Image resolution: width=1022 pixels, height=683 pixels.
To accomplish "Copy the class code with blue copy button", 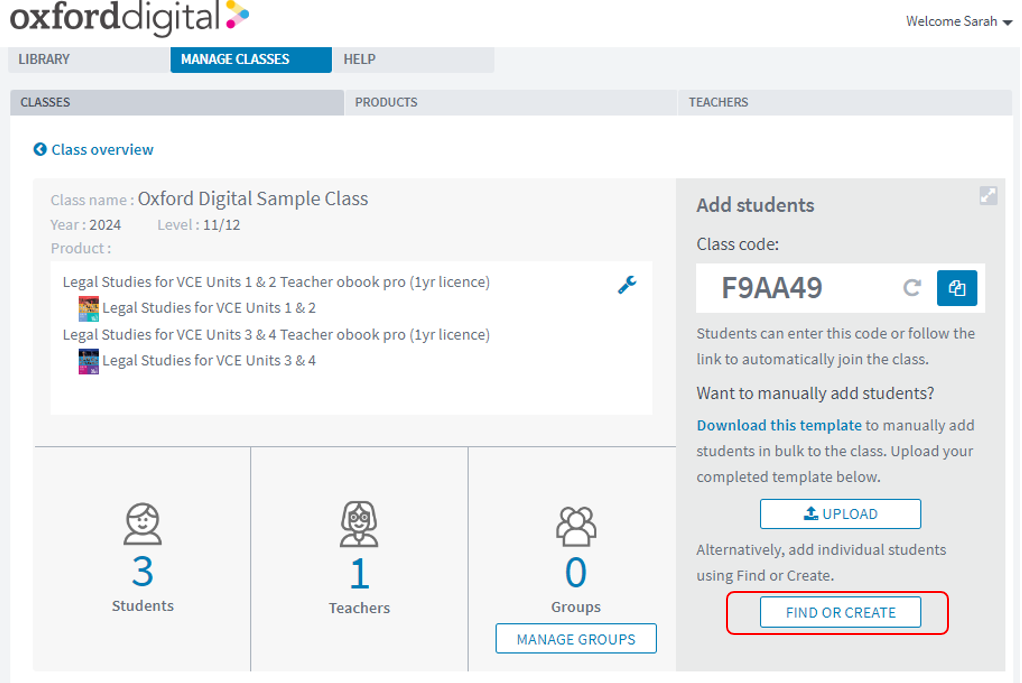I will (957, 288).
